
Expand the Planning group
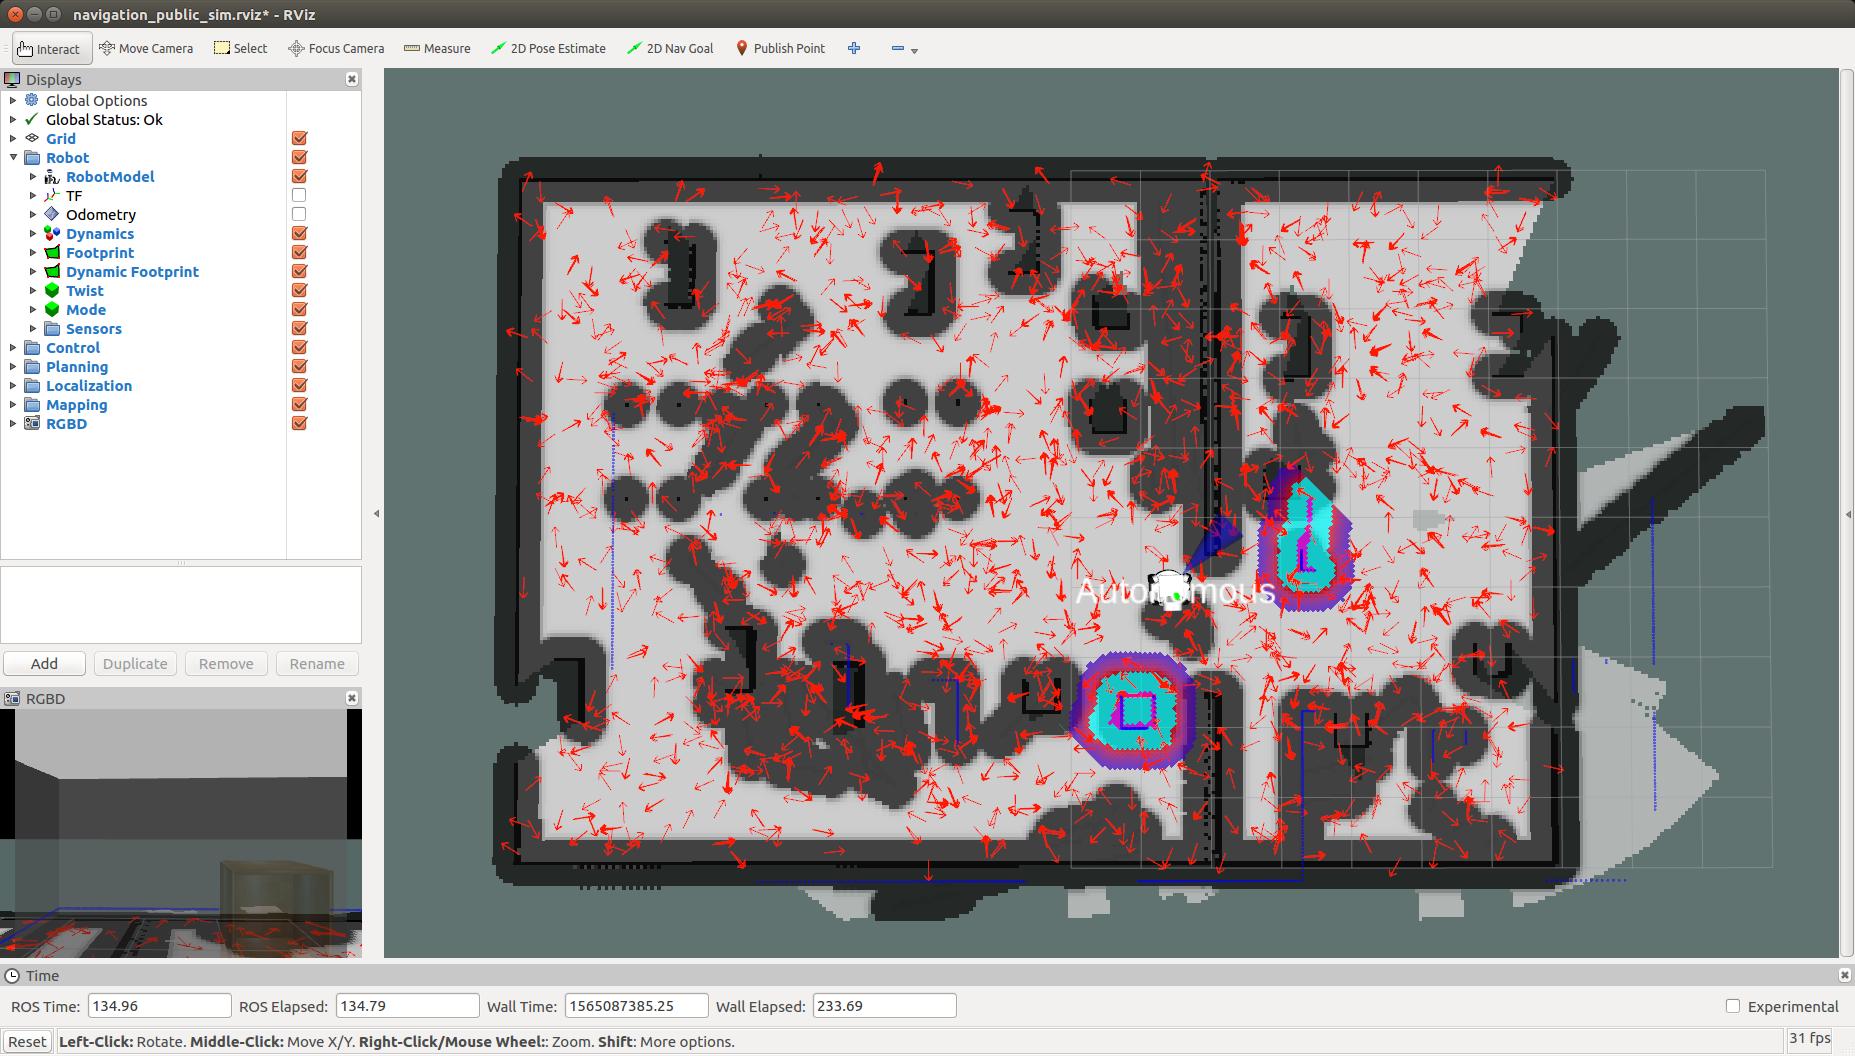(13, 366)
